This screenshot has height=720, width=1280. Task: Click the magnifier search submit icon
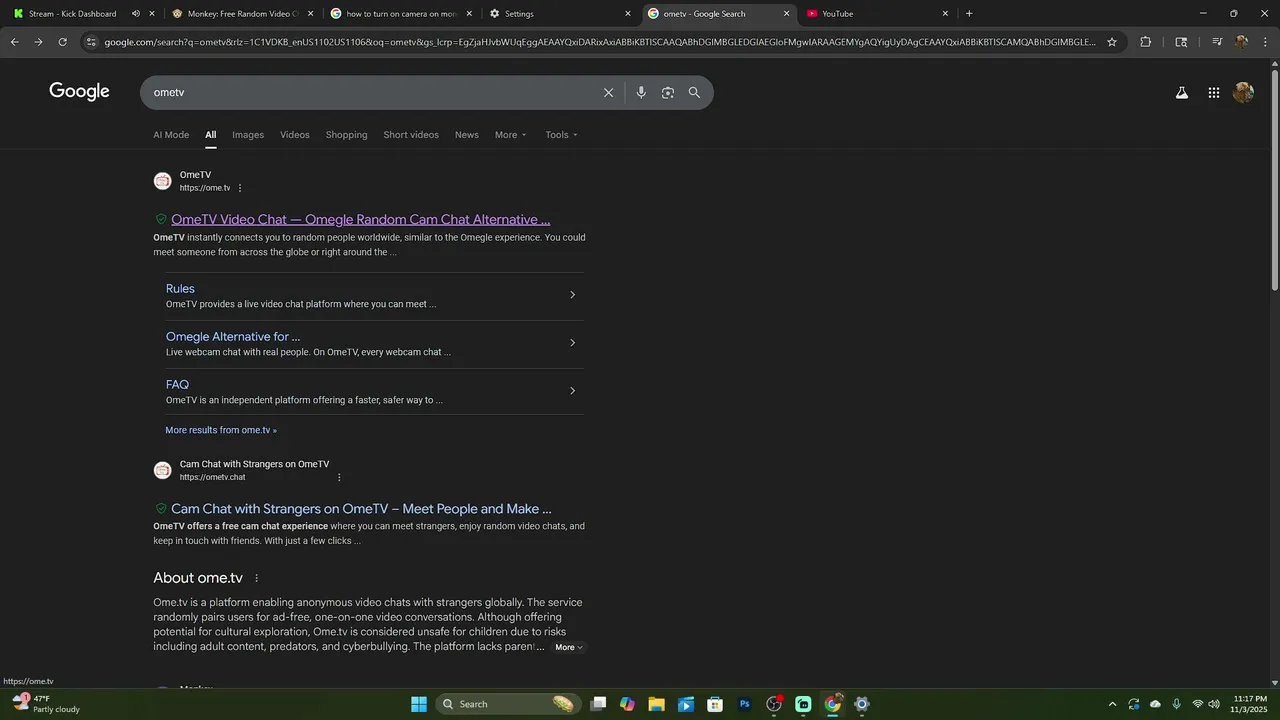(694, 92)
